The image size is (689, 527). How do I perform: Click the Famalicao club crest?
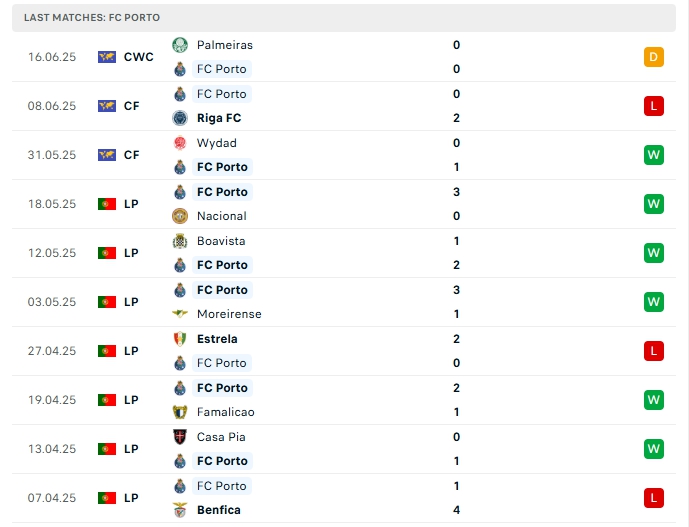(180, 412)
